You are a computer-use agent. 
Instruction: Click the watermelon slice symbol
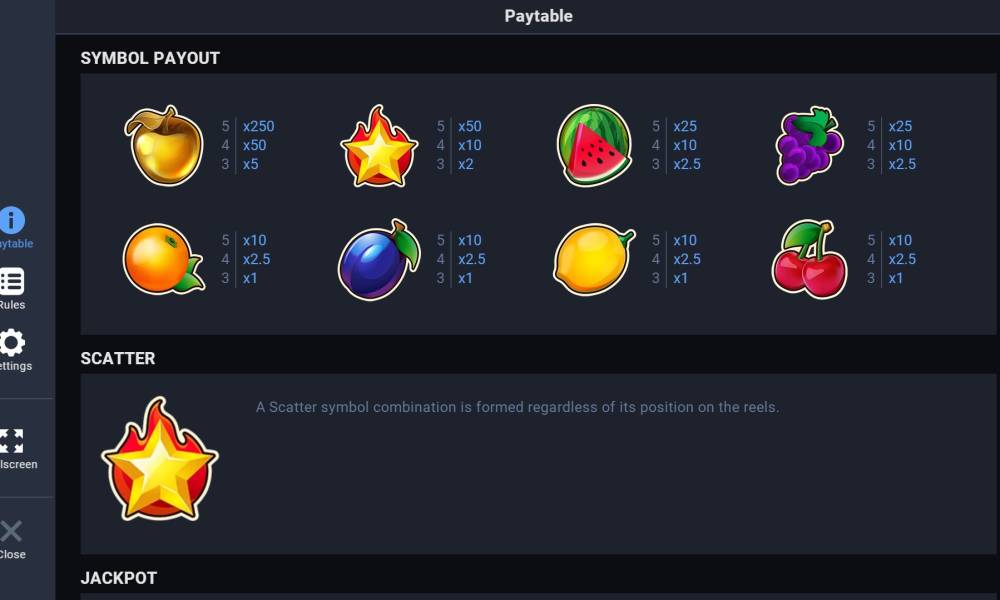pyautogui.click(x=594, y=146)
